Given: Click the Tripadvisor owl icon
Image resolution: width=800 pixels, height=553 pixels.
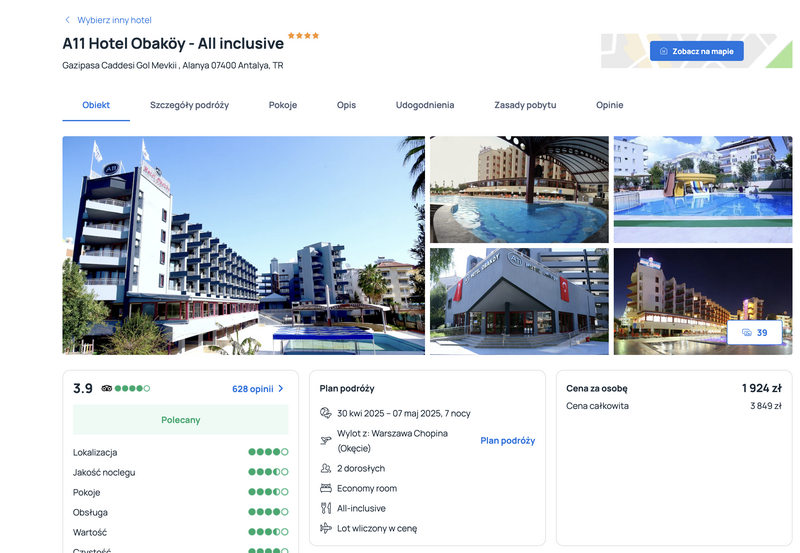Looking at the screenshot, I should [106, 388].
